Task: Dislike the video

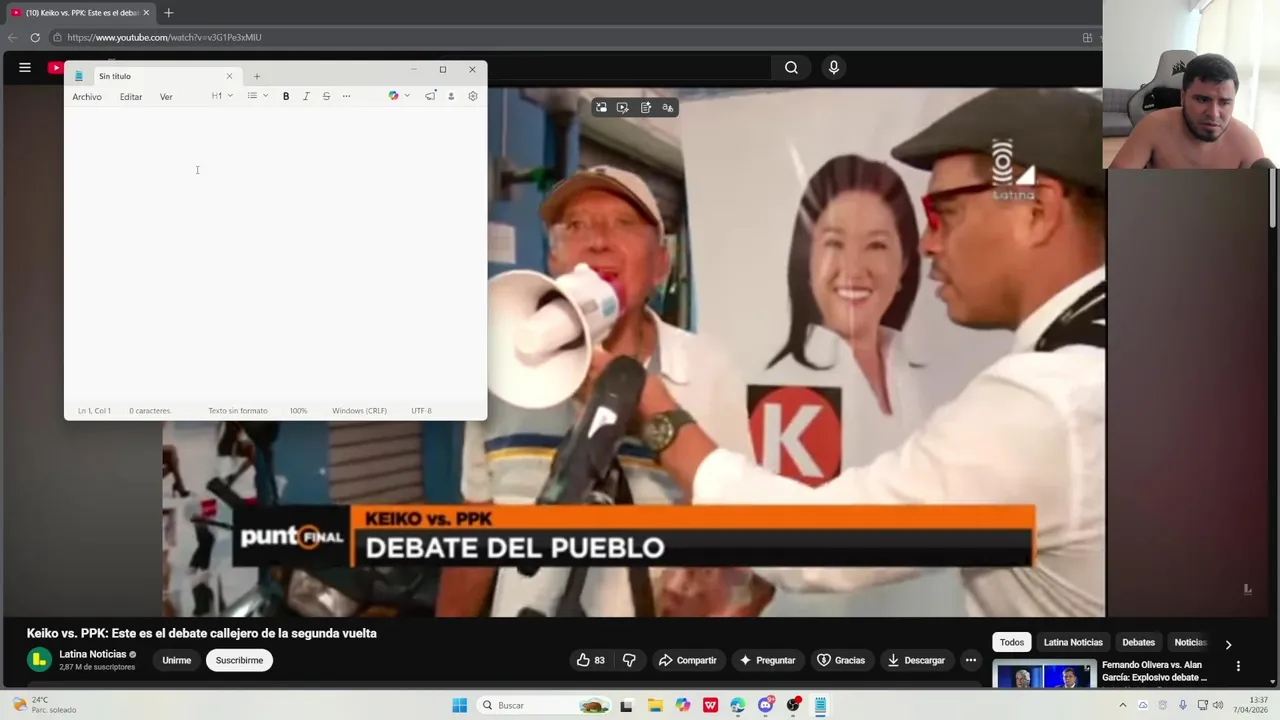Action: [x=629, y=660]
